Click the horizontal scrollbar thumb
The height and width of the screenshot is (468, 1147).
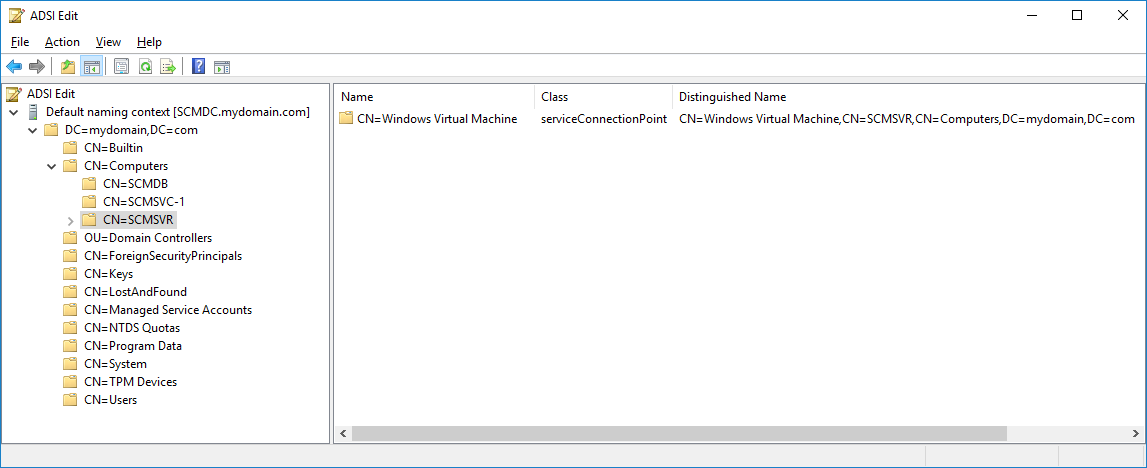(678, 434)
